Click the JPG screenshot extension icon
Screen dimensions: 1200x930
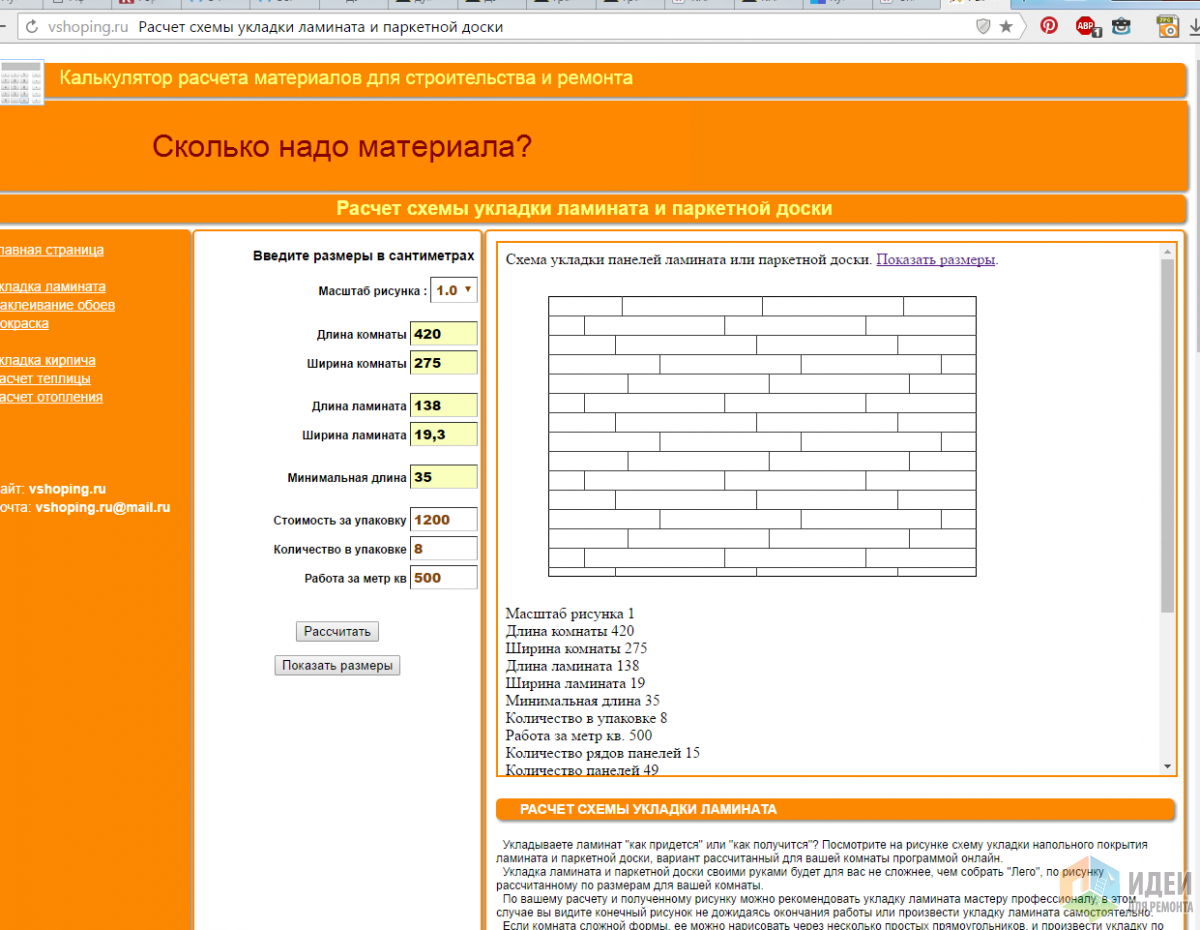(x=1167, y=27)
